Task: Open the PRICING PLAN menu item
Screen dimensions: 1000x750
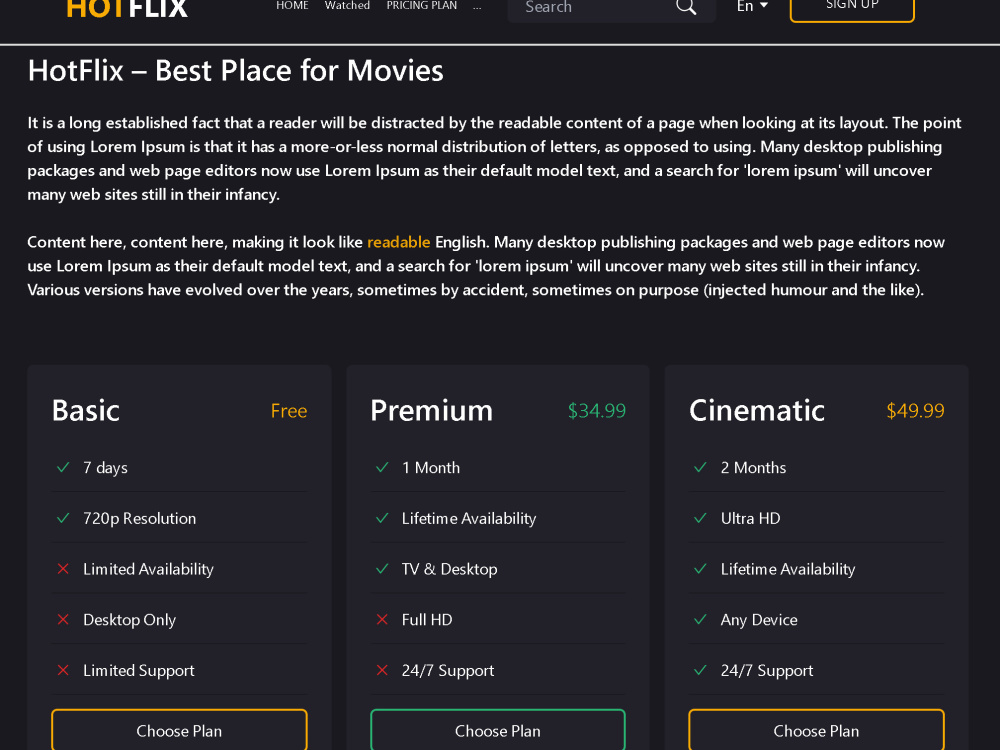Action: 422,6
